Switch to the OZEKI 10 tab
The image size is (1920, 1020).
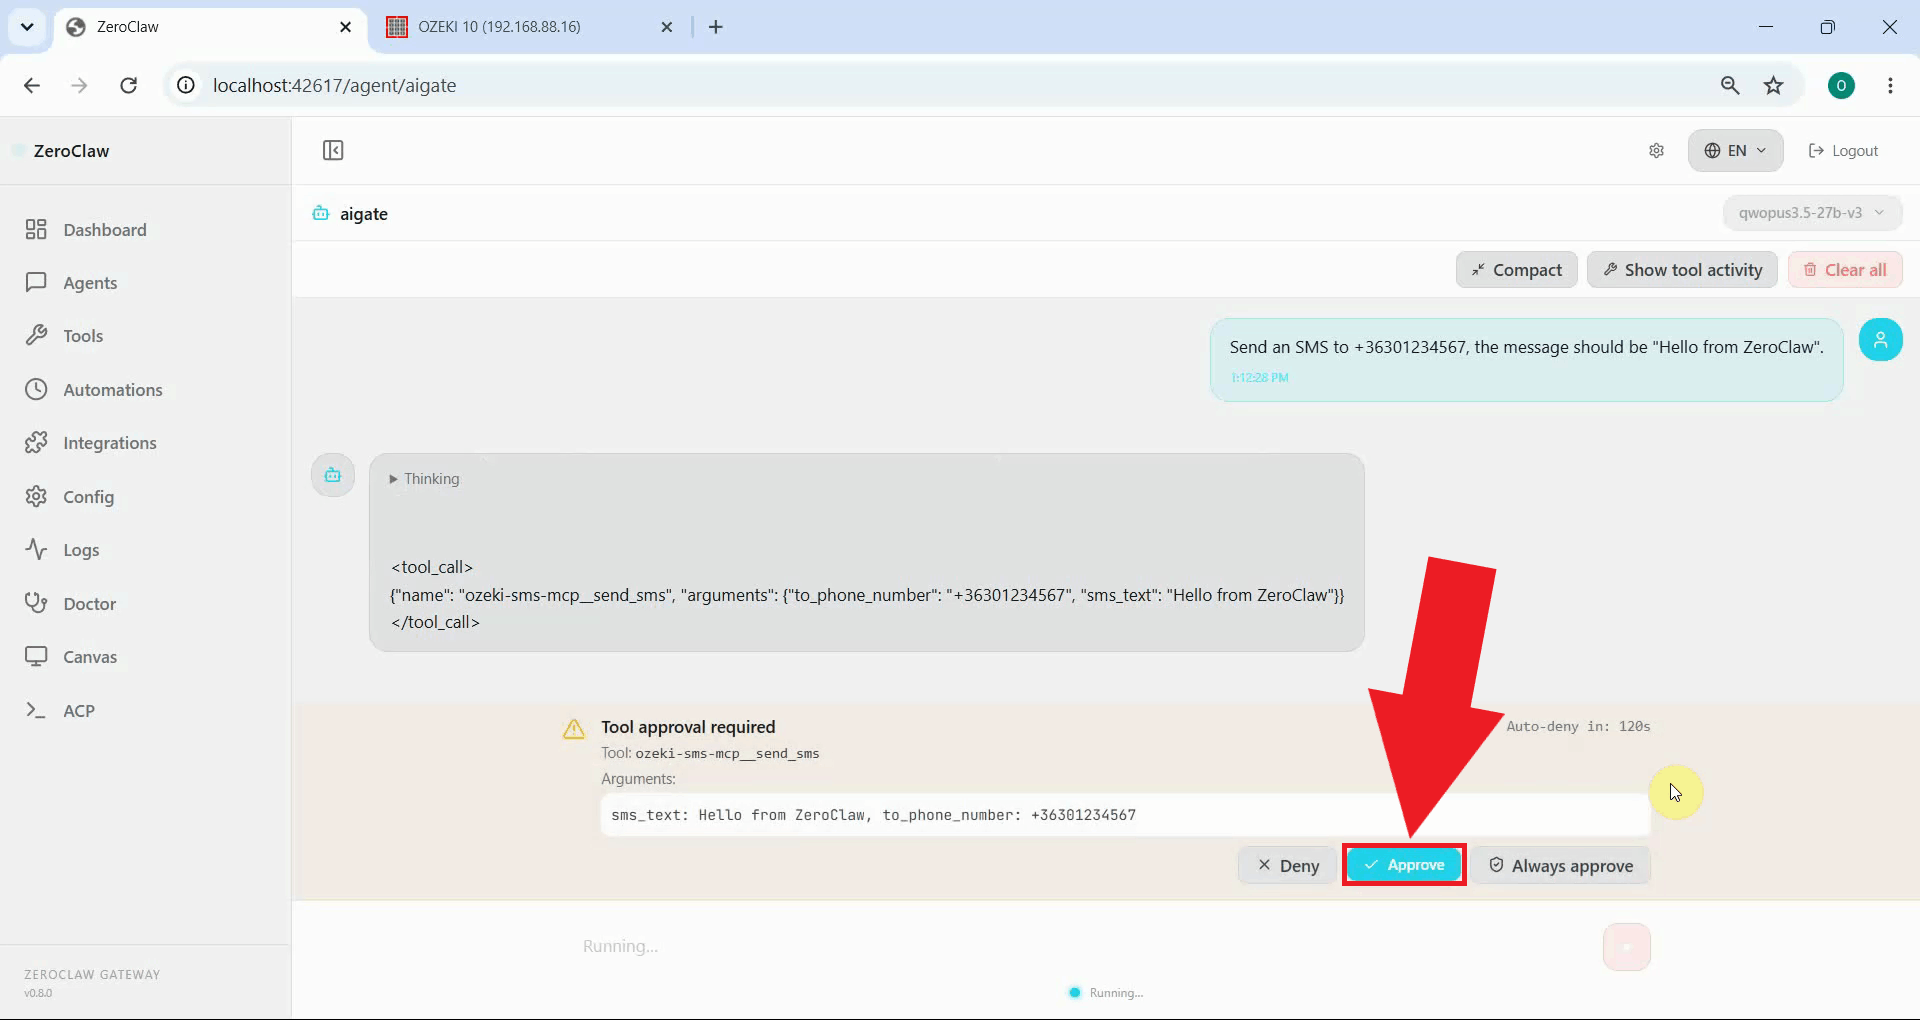point(528,27)
